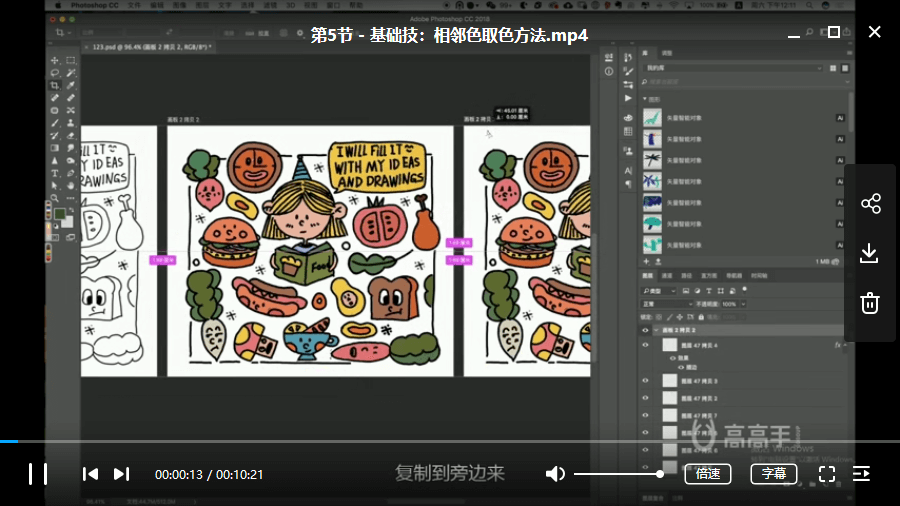Select the Type (T) tool
Image resolution: width=900 pixels, height=506 pixels.
click(55, 173)
